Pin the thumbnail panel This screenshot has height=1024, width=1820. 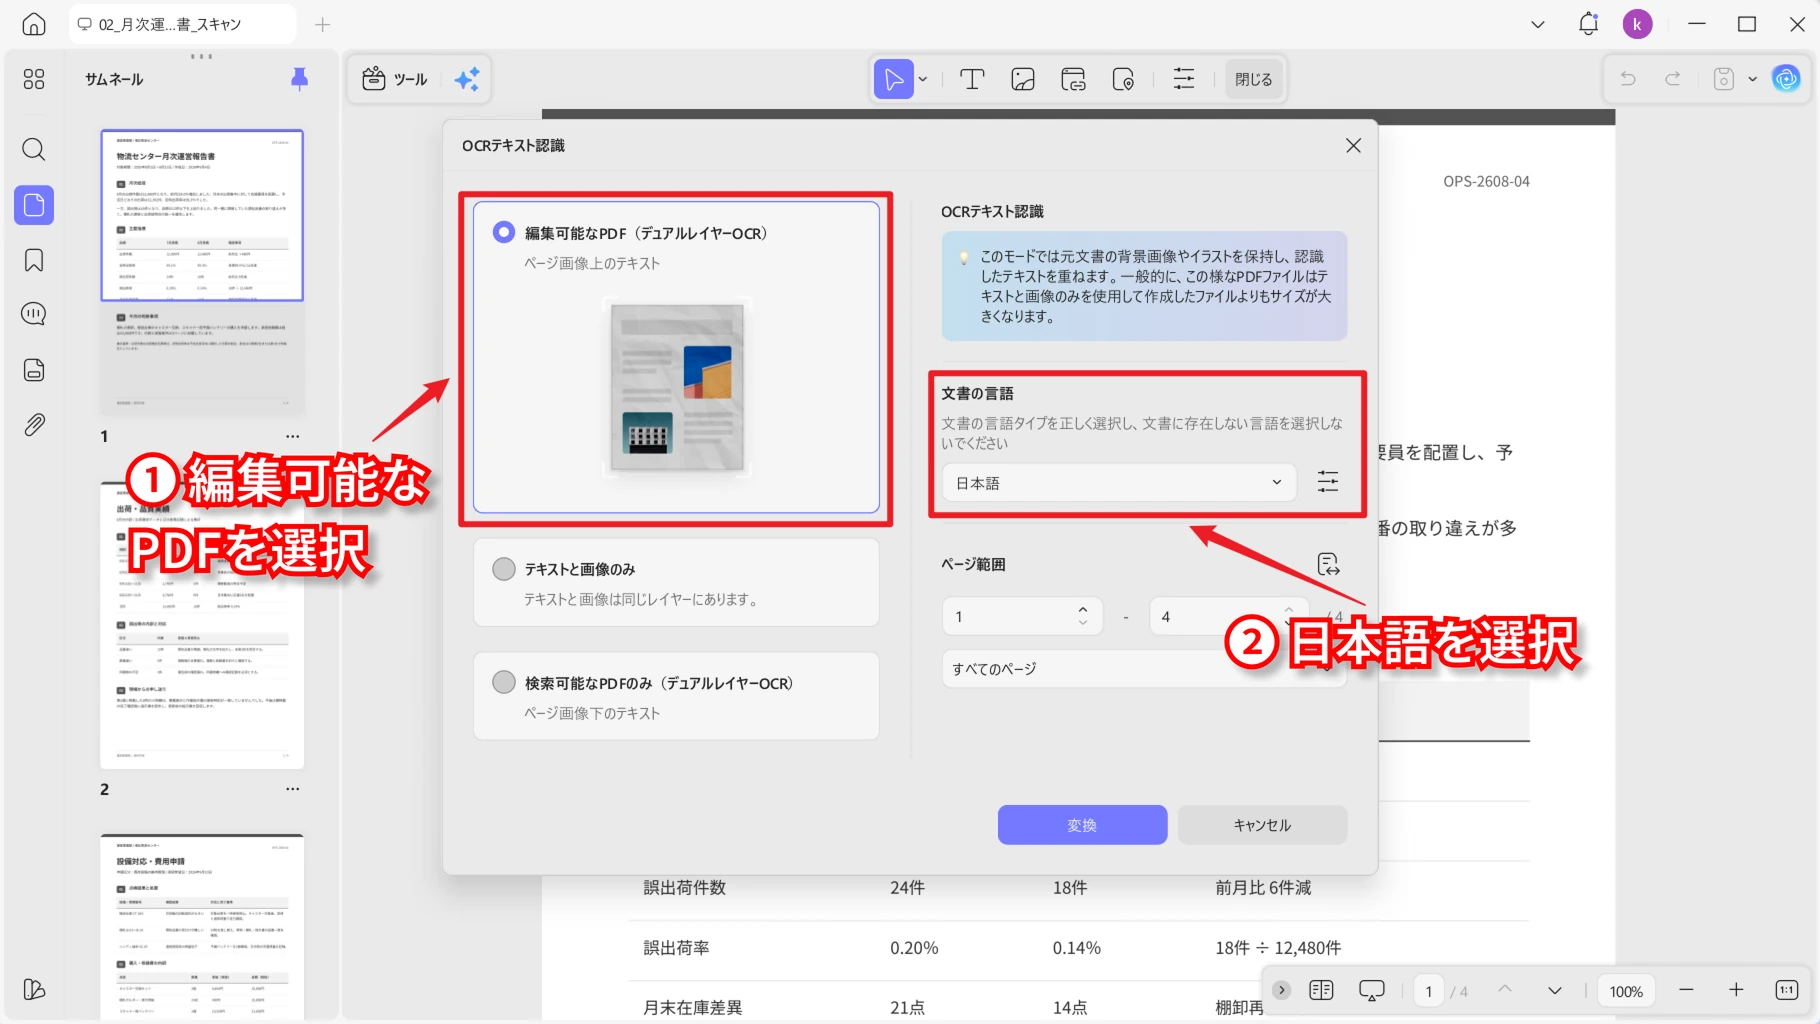click(x=299, y=79)
